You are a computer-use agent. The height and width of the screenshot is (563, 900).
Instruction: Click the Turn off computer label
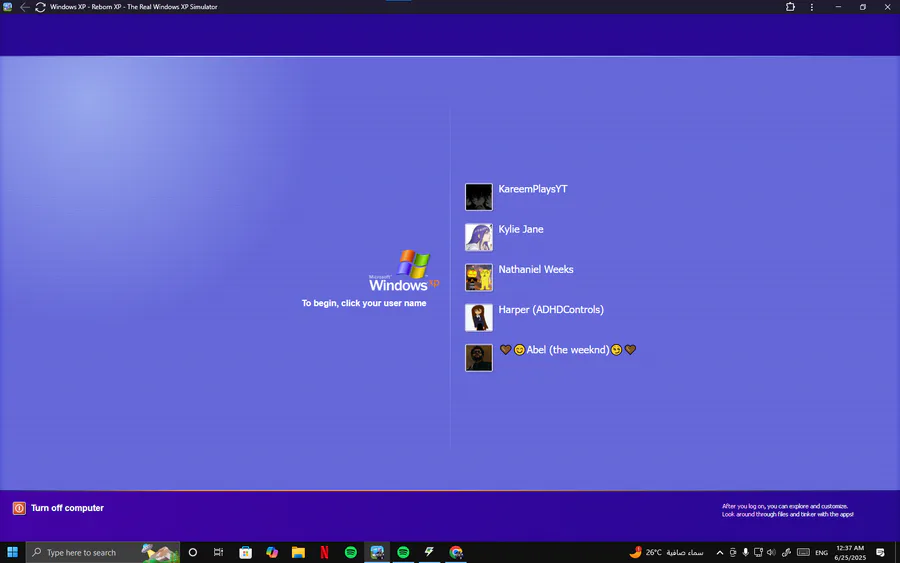(x=67, y=508)
